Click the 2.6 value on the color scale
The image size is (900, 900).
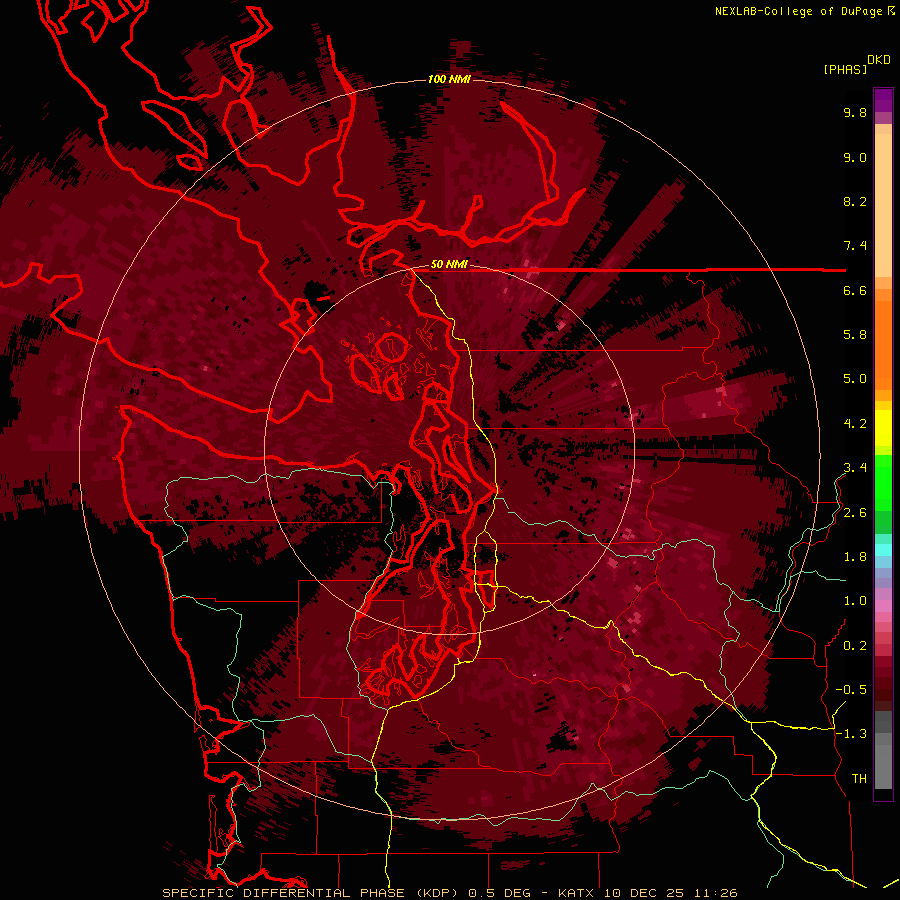(855, 513)
